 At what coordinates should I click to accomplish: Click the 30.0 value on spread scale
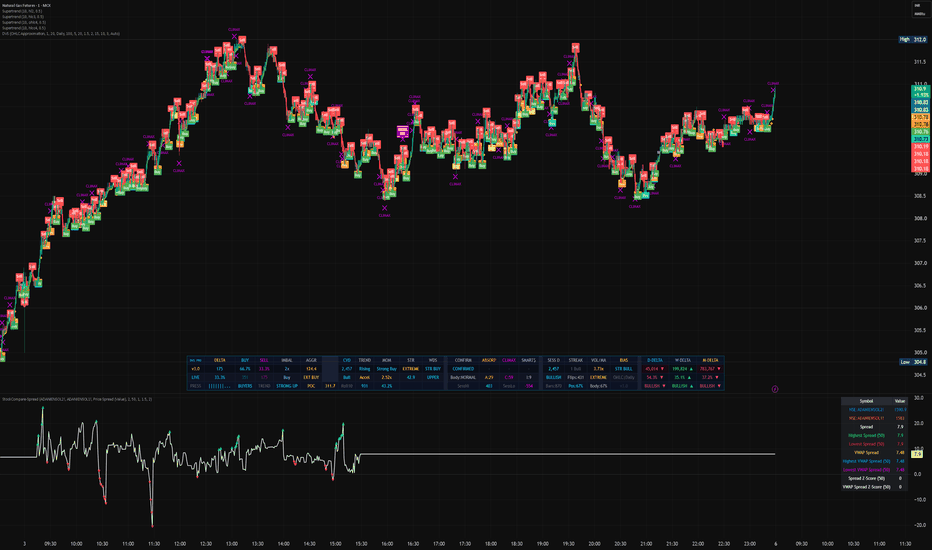click(918, 398)
